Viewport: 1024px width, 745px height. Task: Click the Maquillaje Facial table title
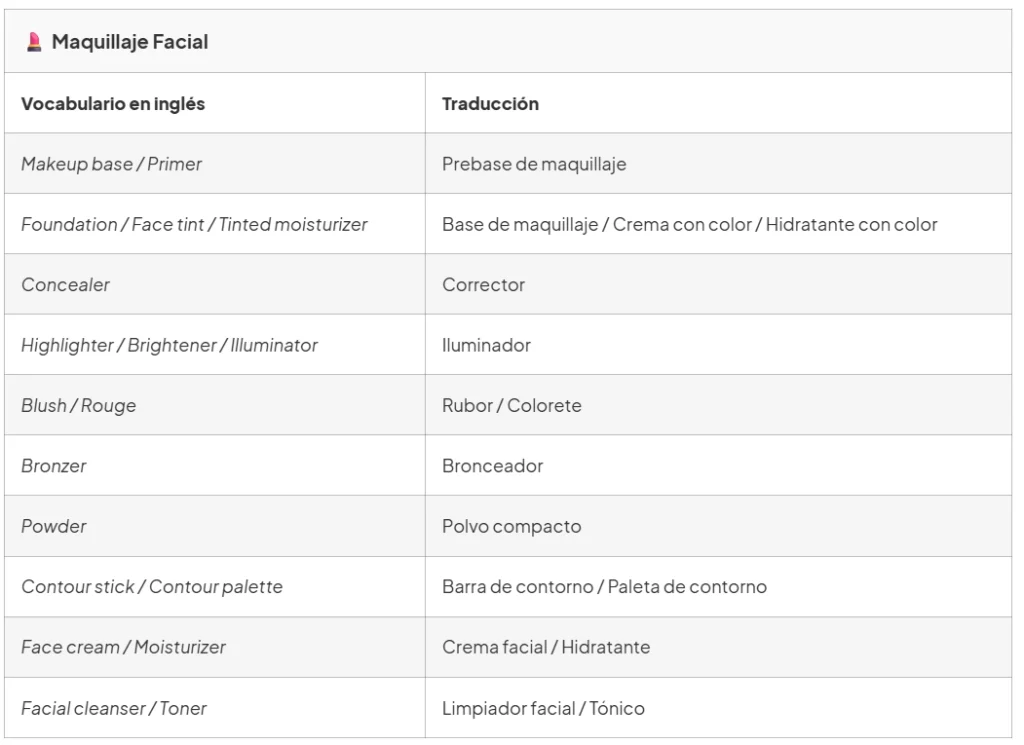[129, 42]
